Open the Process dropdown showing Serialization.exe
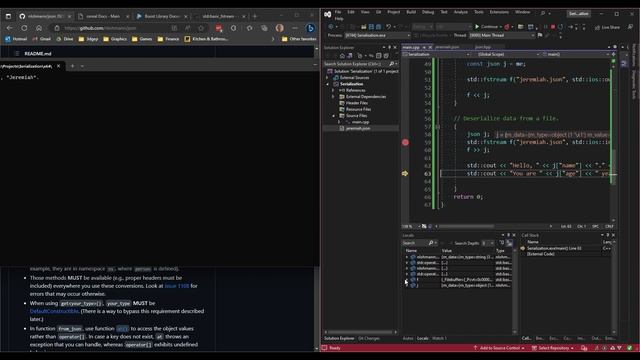The width and height of the screenshot is (640, 360). click(378, 36)
